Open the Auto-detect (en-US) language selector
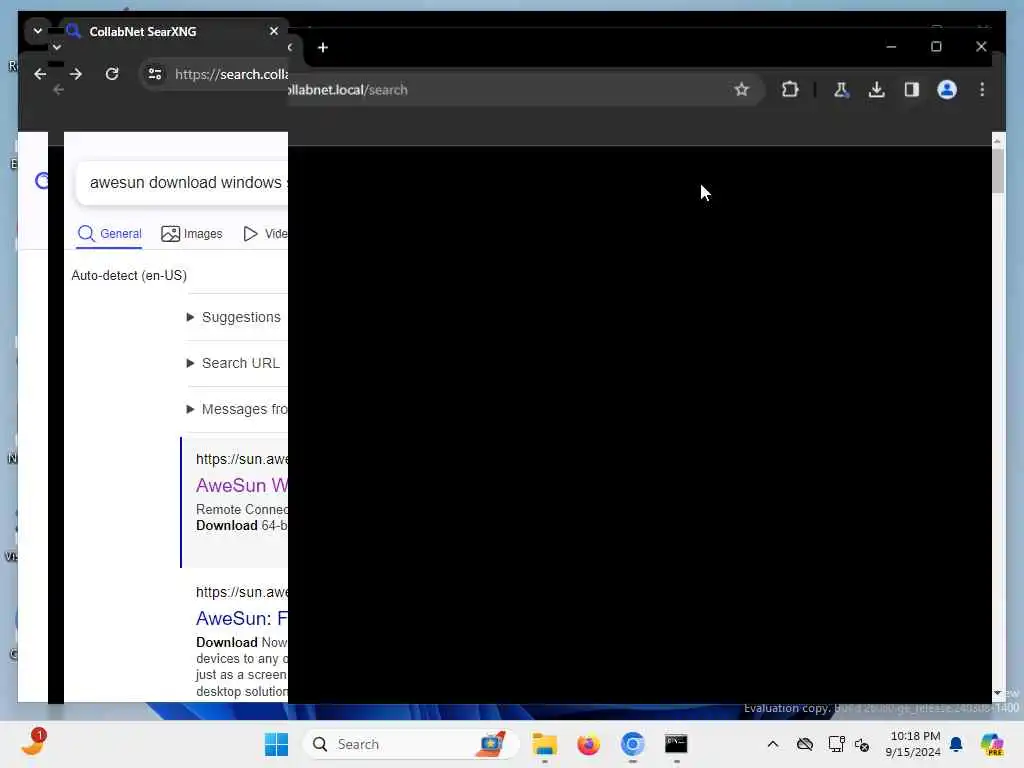Image resolution: width=1024 pixels, height=768 pixels. point(129,276)
